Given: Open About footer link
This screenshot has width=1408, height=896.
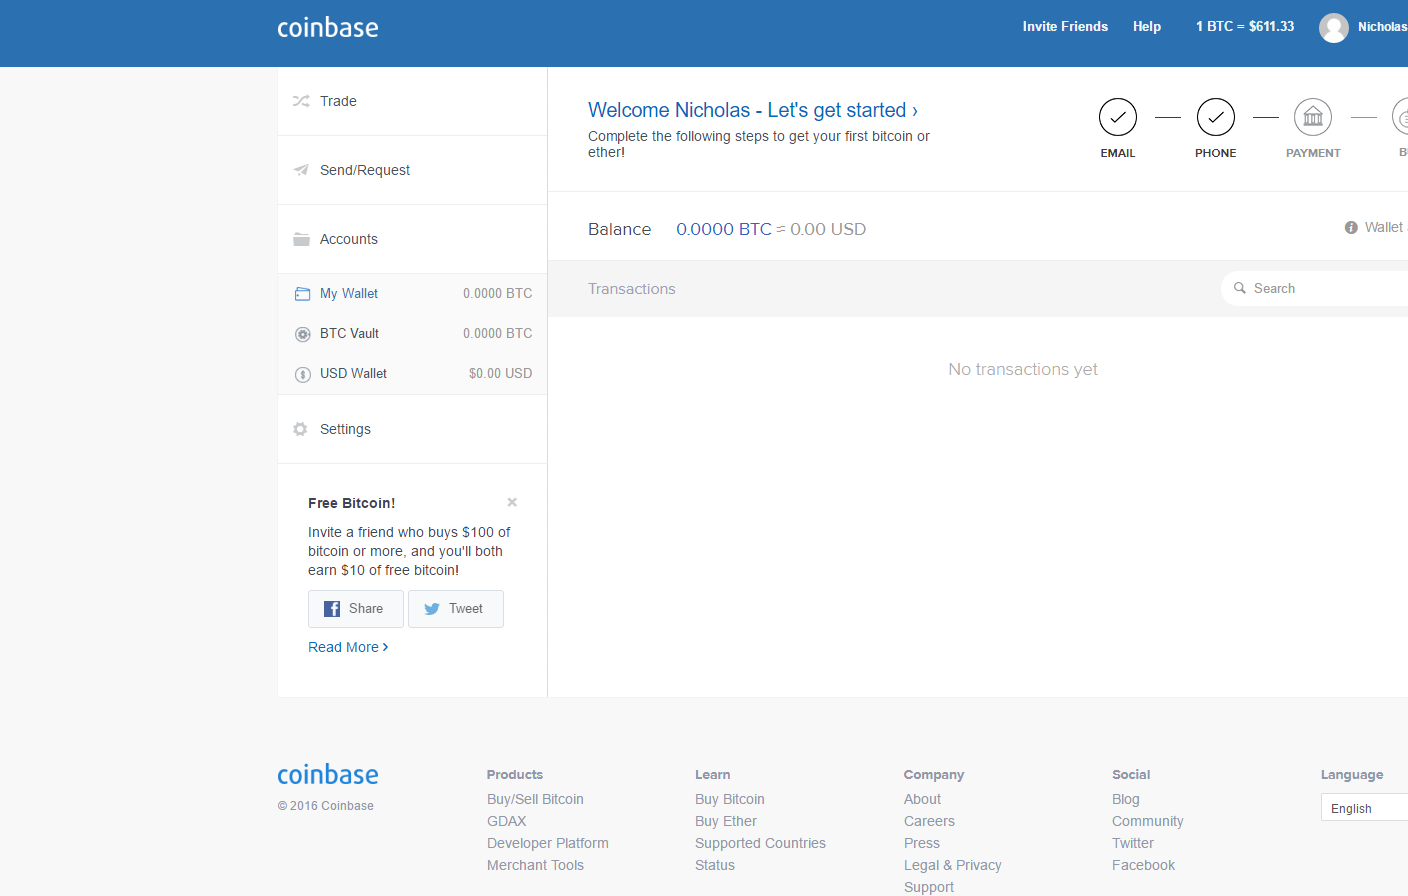Looking at the screenshot, I should pos(922,799).
